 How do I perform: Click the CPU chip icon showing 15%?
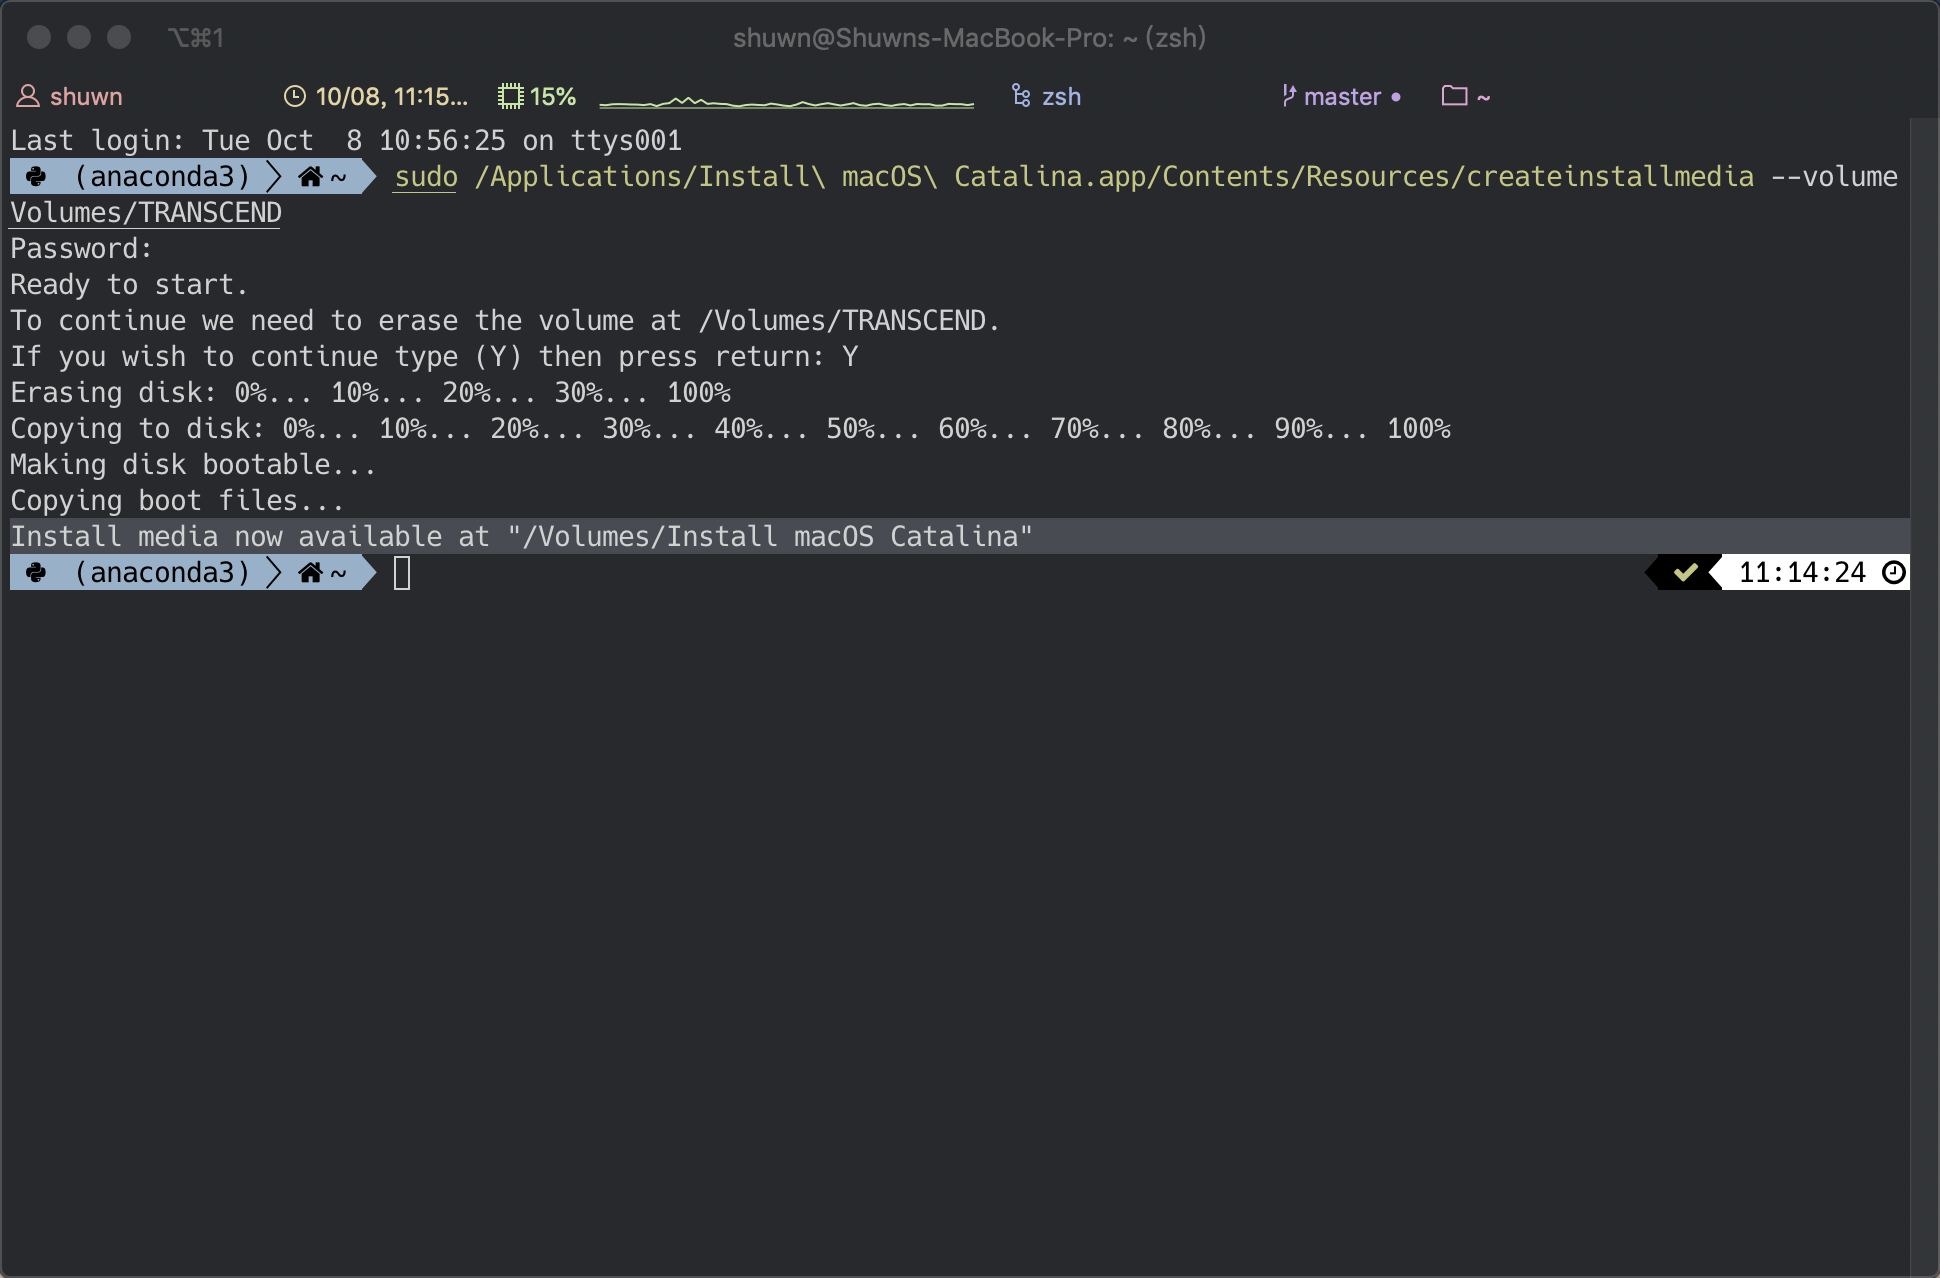[511, 96]
